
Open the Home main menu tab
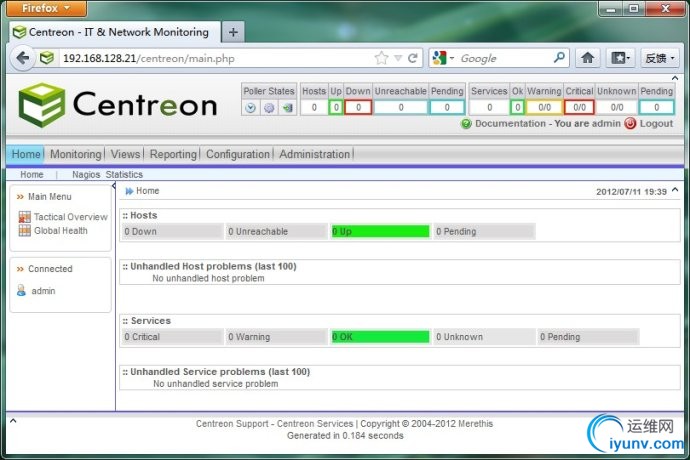26,154
